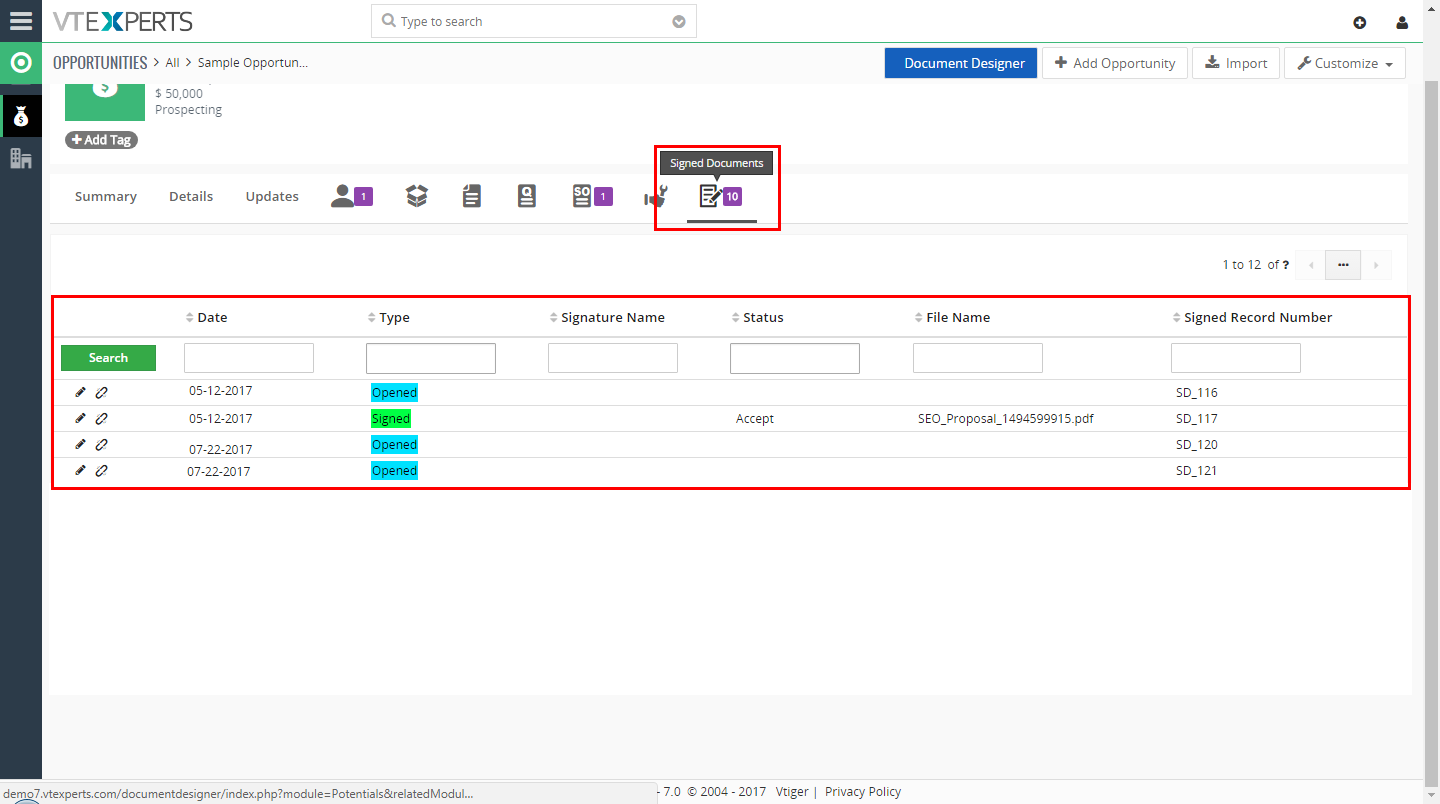Click the VTExperts logo
Screen dimensions: 1440x804
coord(122,21)
